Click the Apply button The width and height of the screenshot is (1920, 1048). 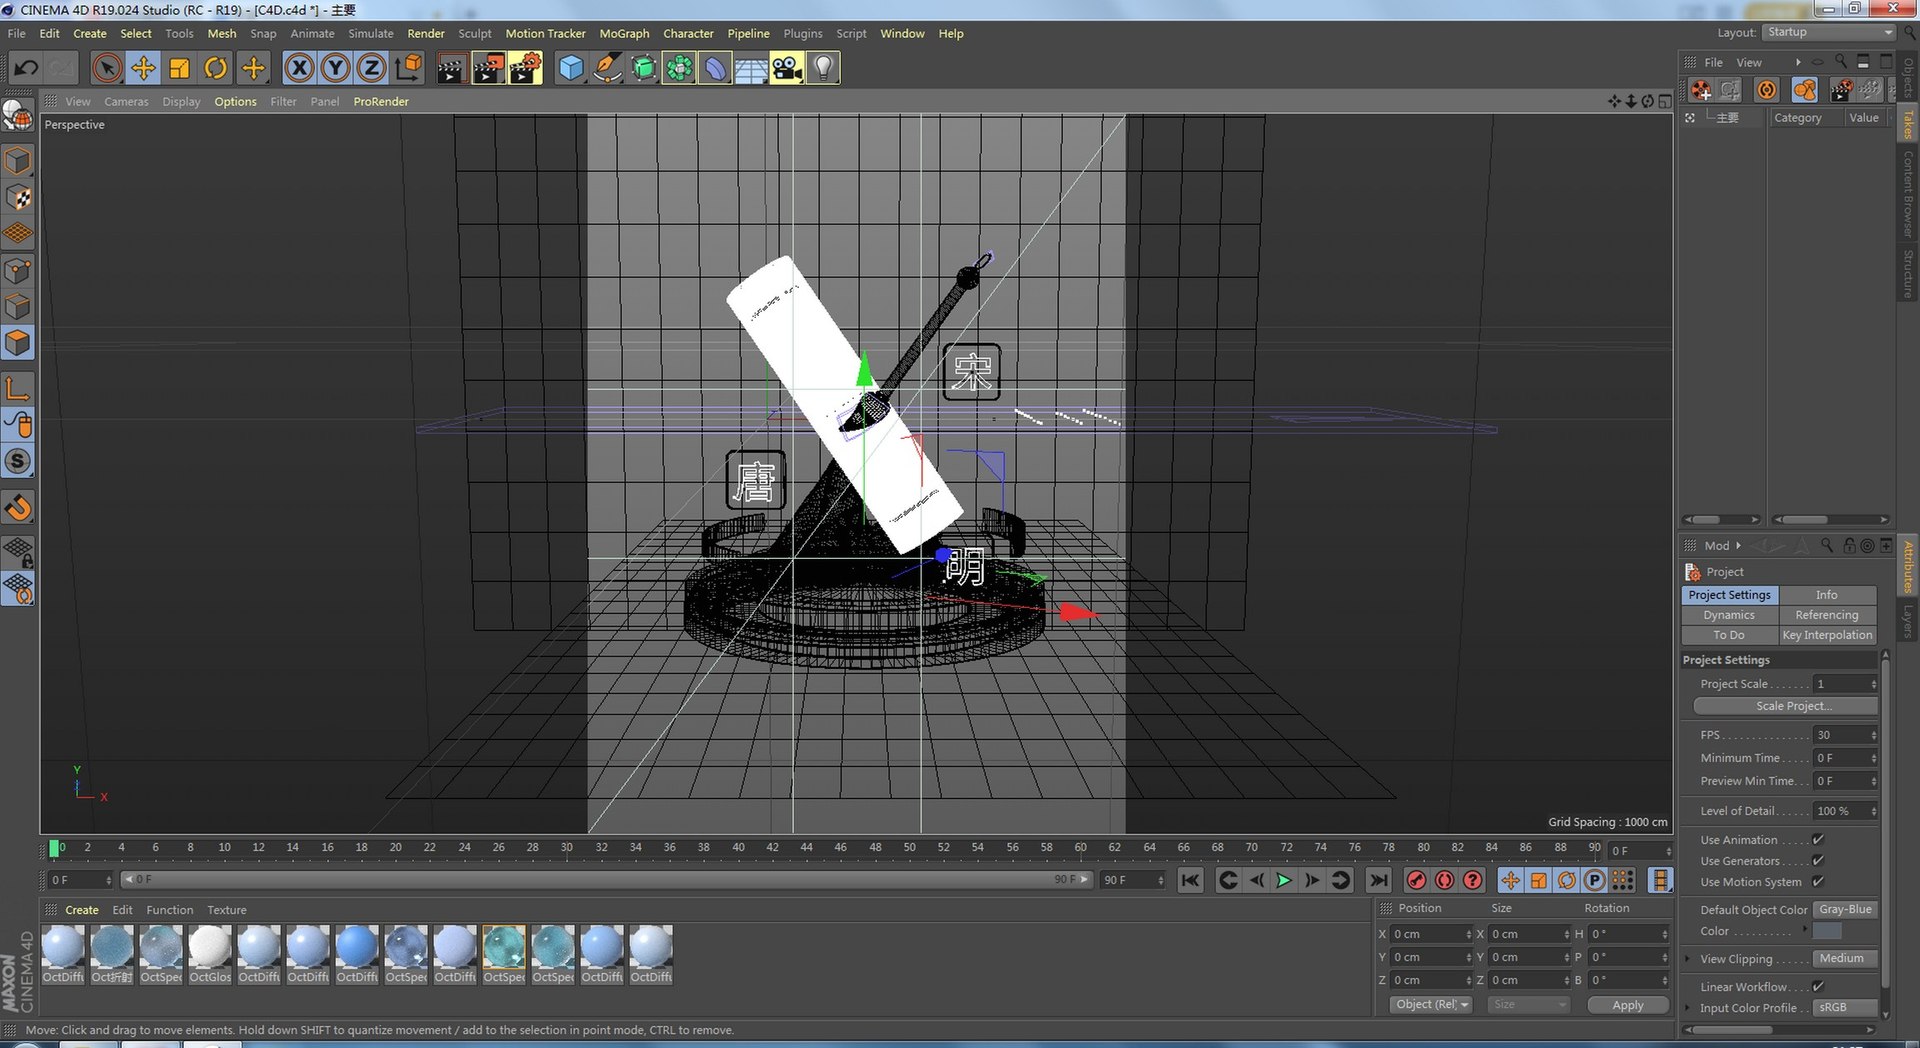pyautogui.click(x=1628, y=1005)
